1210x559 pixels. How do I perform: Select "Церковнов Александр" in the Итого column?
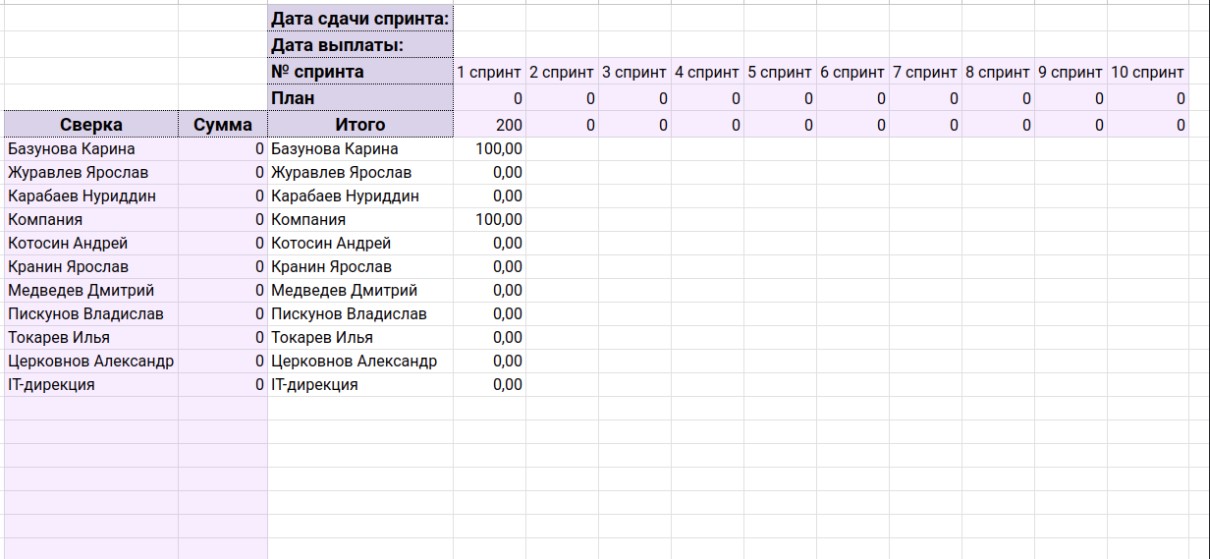[x=360, y=360]
